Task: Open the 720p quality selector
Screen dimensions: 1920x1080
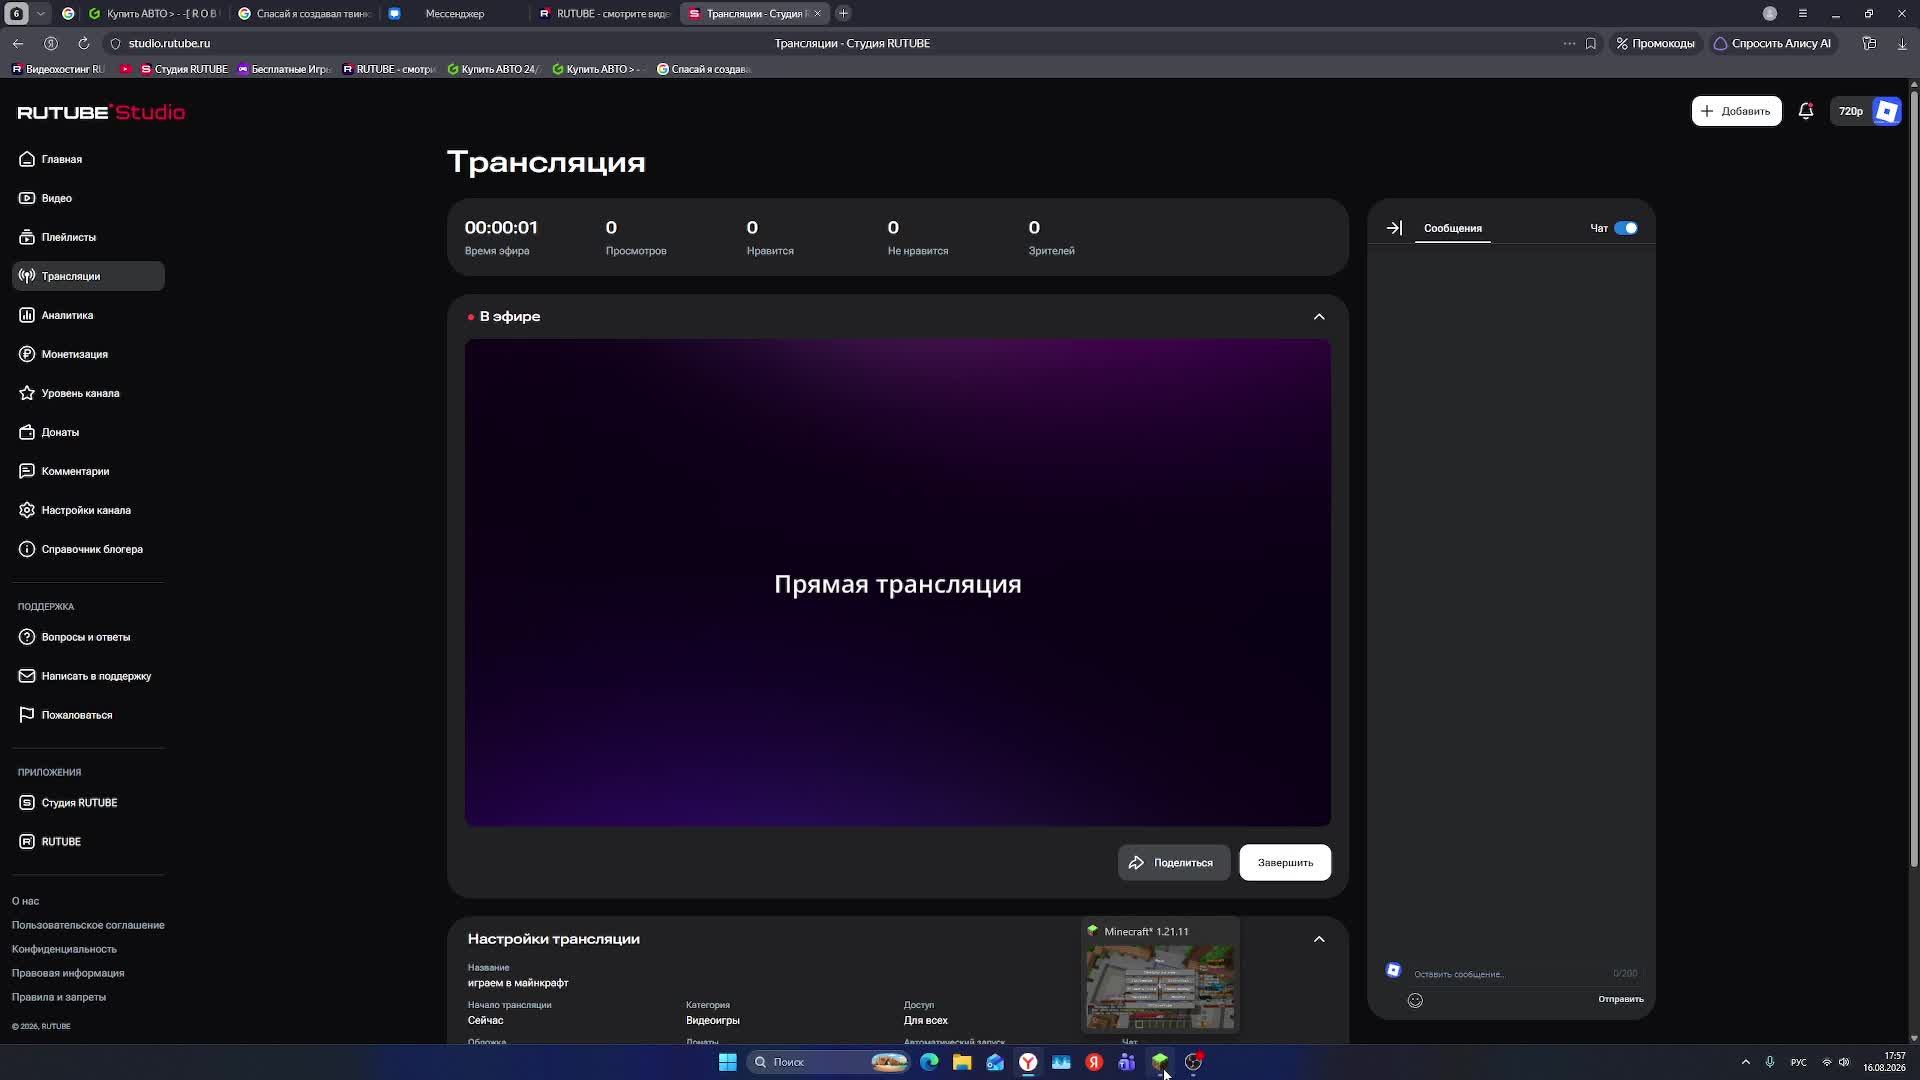Action: (1851, 111)
